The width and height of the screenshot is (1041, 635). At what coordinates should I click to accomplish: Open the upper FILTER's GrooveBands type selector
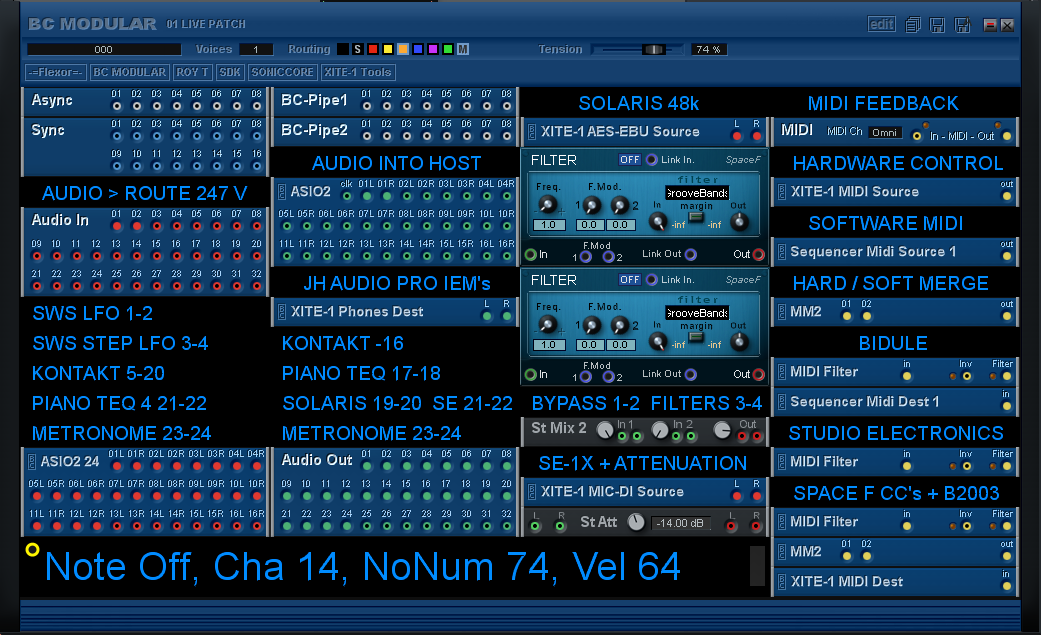697,193
